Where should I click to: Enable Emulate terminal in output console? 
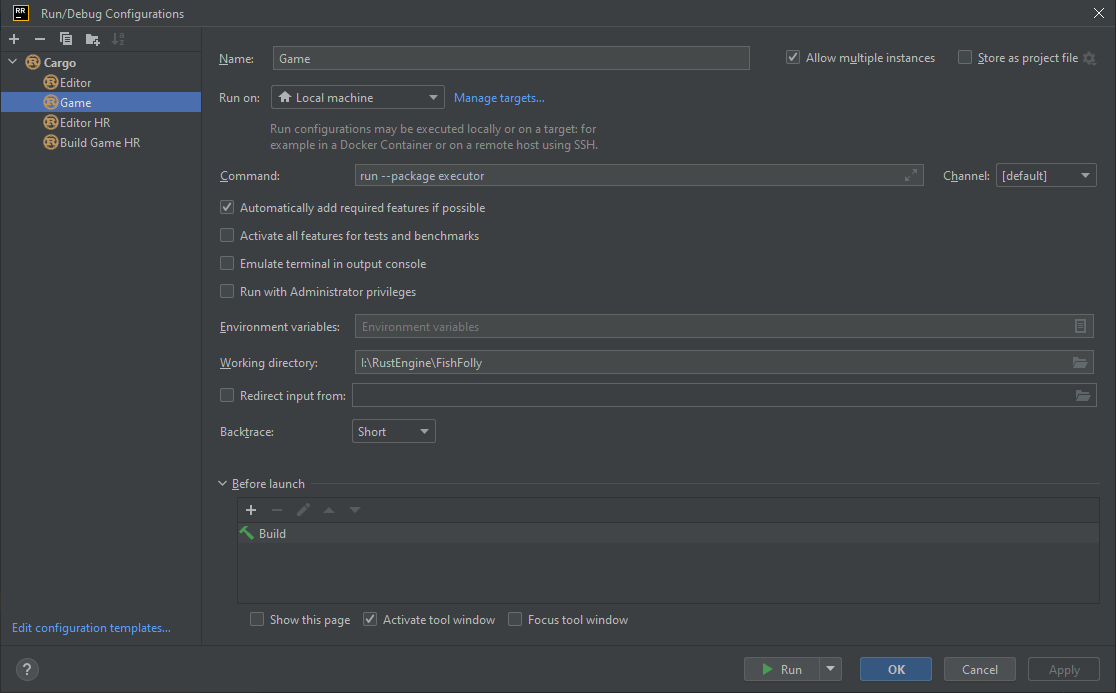[x=227, y=264]
